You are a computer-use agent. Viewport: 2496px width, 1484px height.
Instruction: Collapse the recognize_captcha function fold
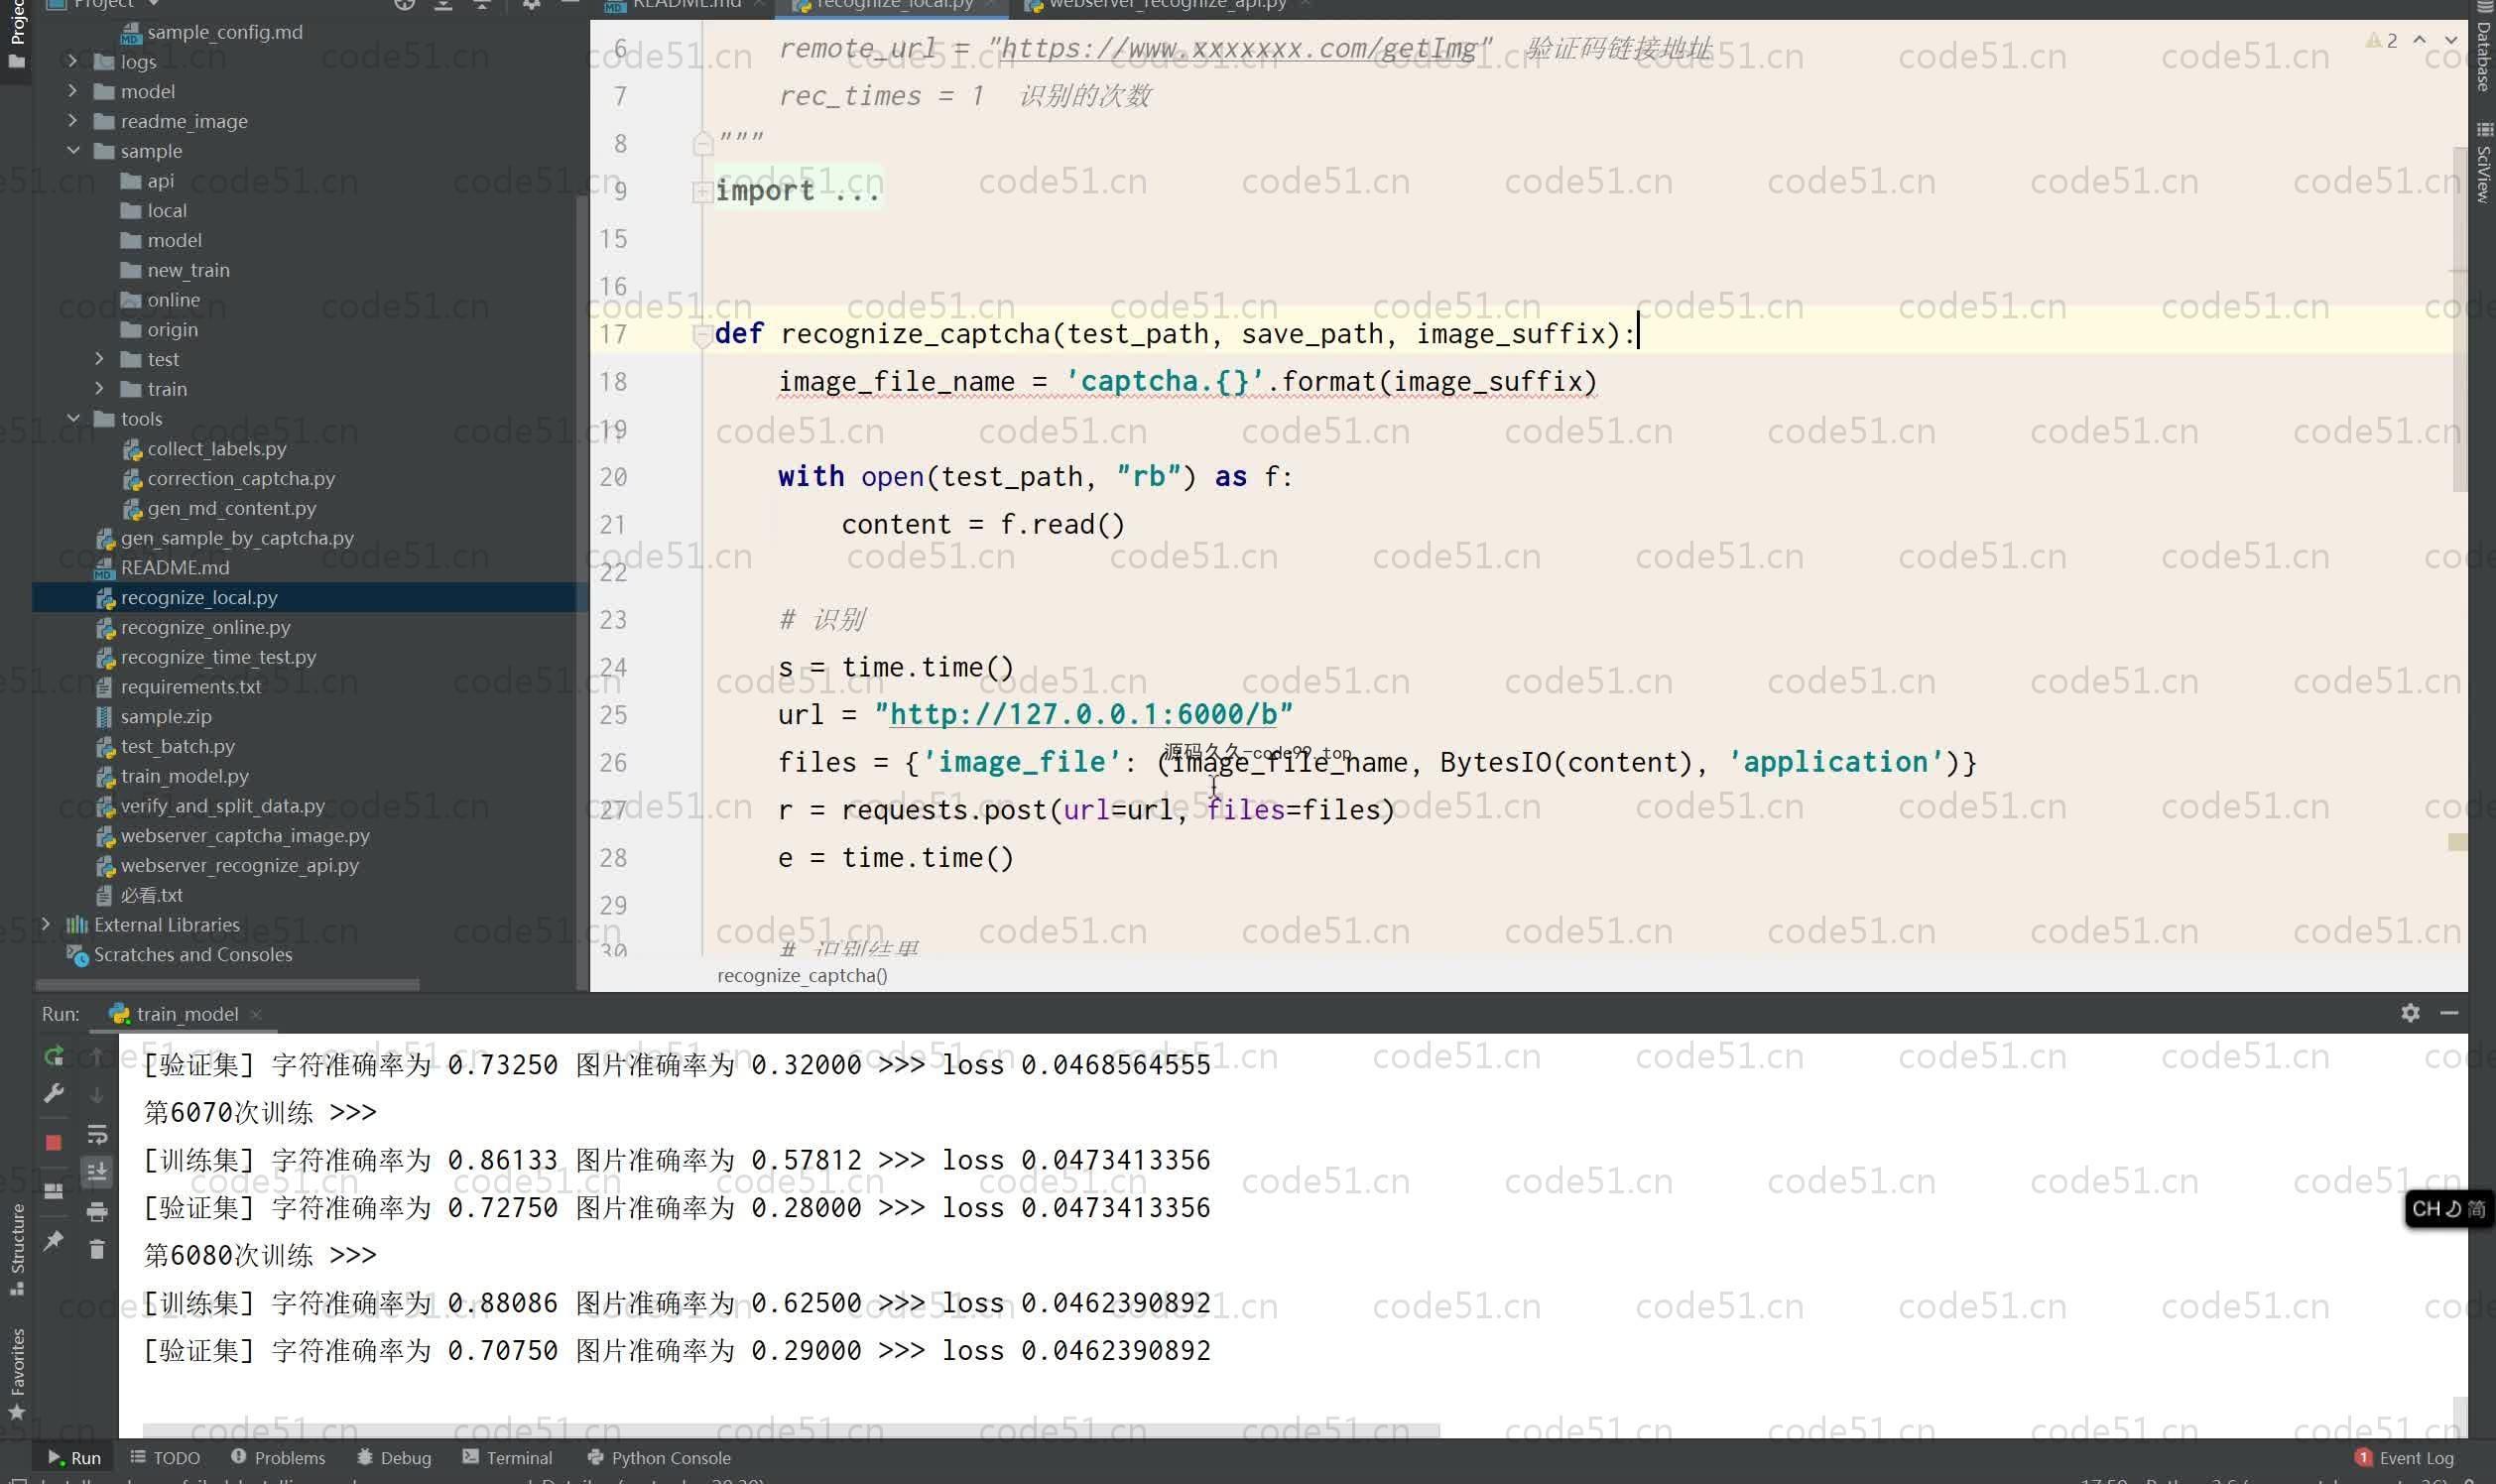click(702, 335)
